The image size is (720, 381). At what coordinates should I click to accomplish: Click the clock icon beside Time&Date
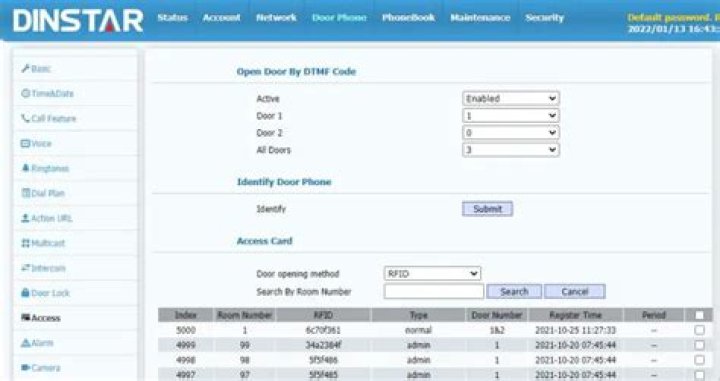pos(26,93)
